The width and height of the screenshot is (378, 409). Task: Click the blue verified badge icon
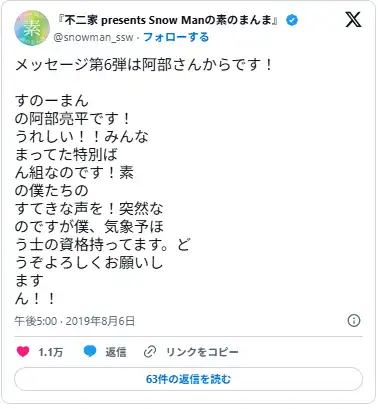point(292,20)
